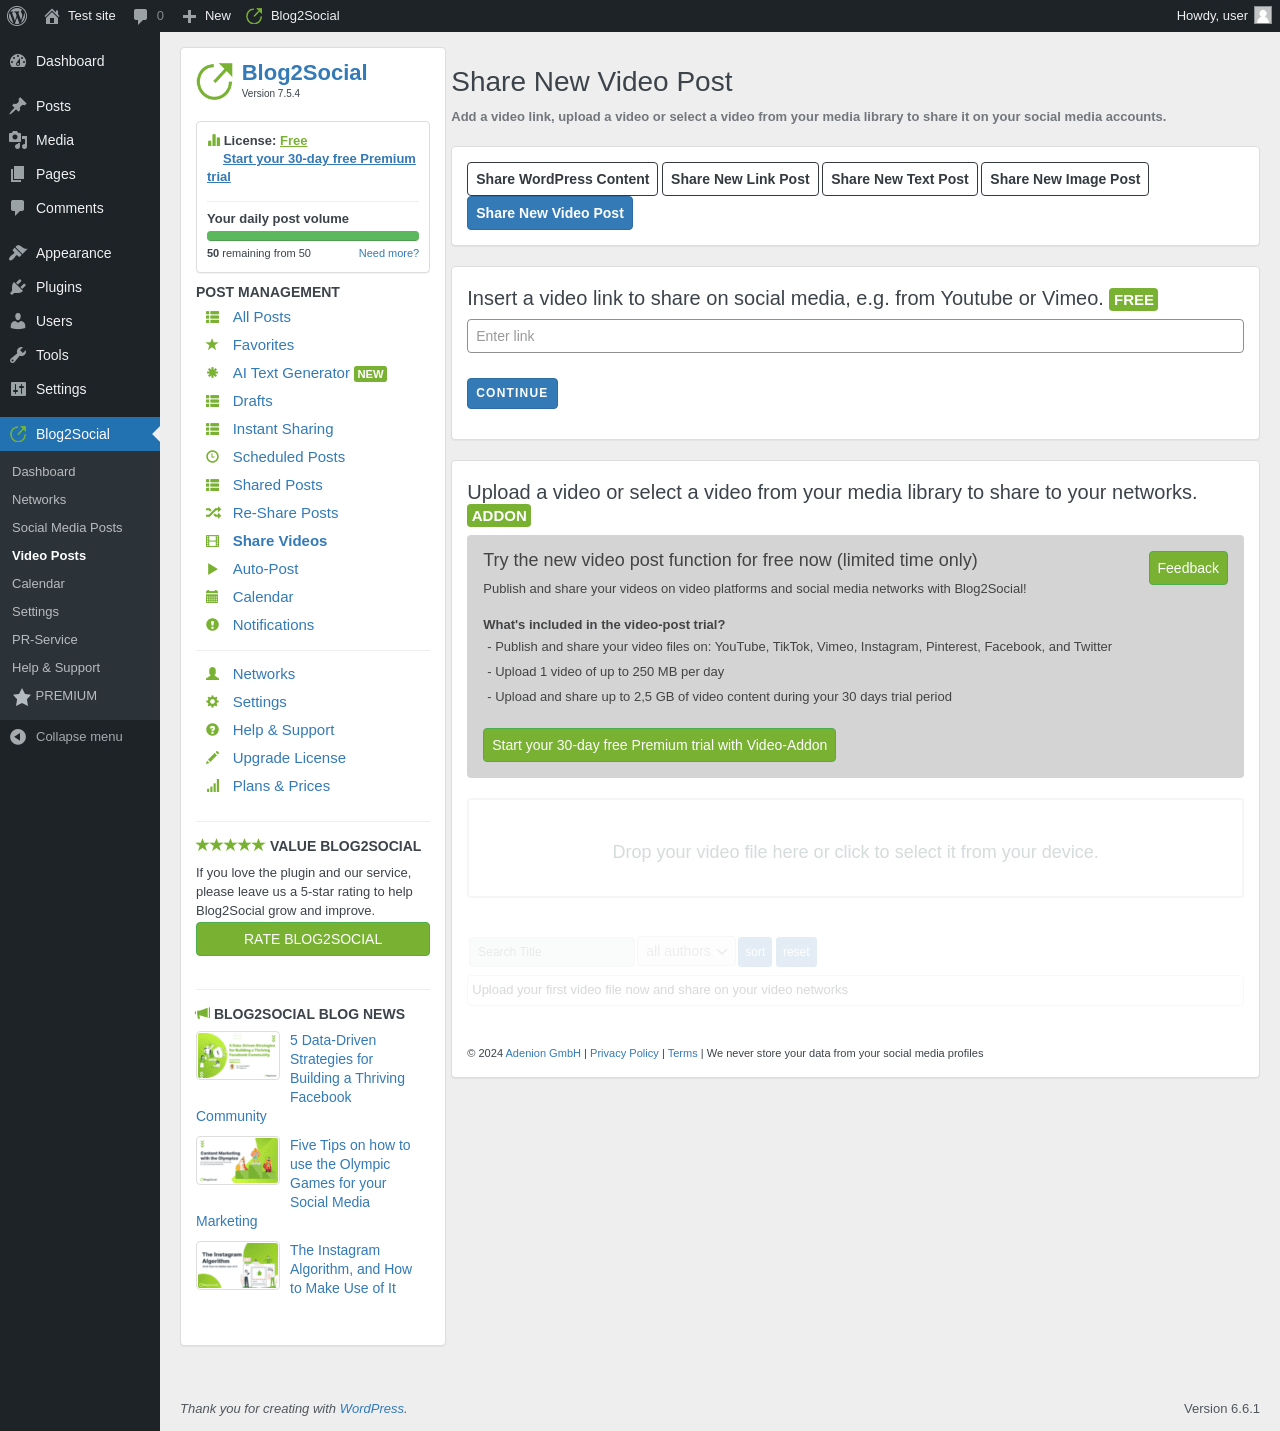This screenshot has height=1431, width=1280.
Task: Switch to Share New Text Post tab
Action: [x=899, y=179]
